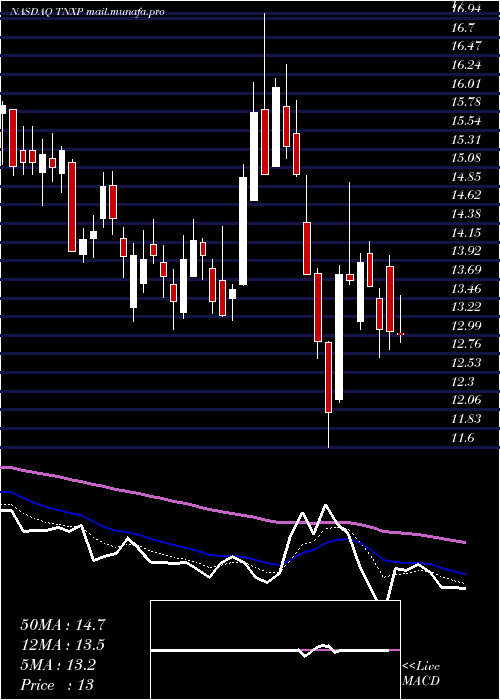Click the 14.15 price axis label
Image resolution: width=500 pixels, height=700 pixels.
(x=467, y=233)
